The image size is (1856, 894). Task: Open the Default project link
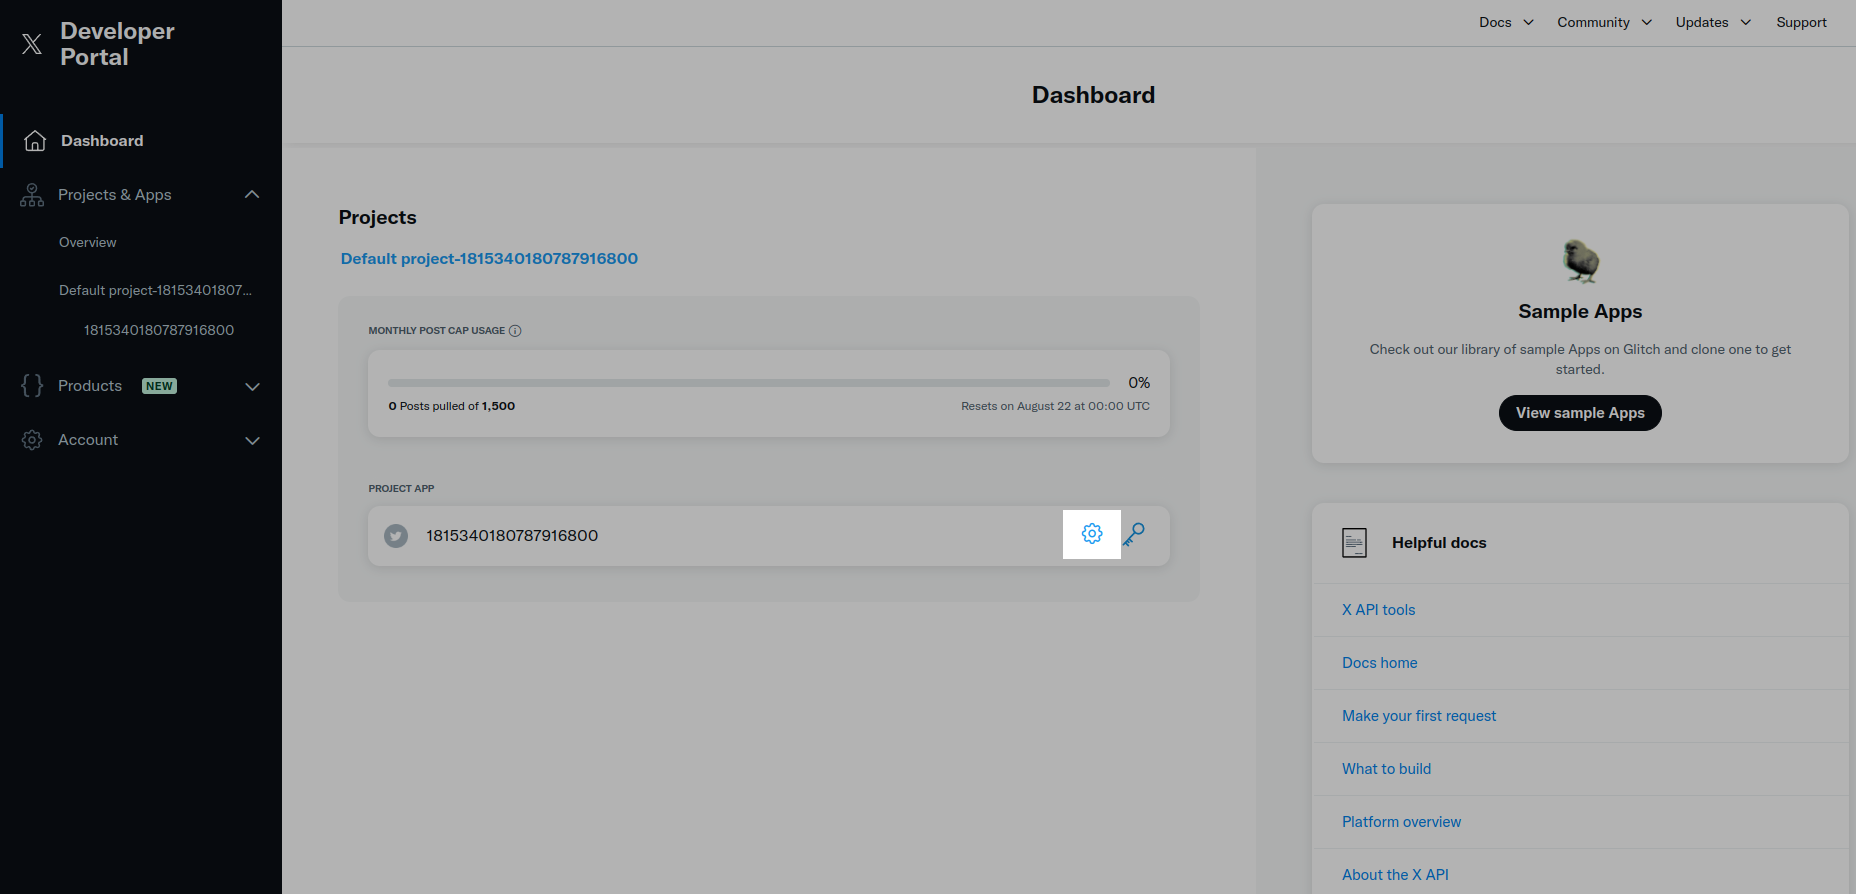(x=489, y=259)
